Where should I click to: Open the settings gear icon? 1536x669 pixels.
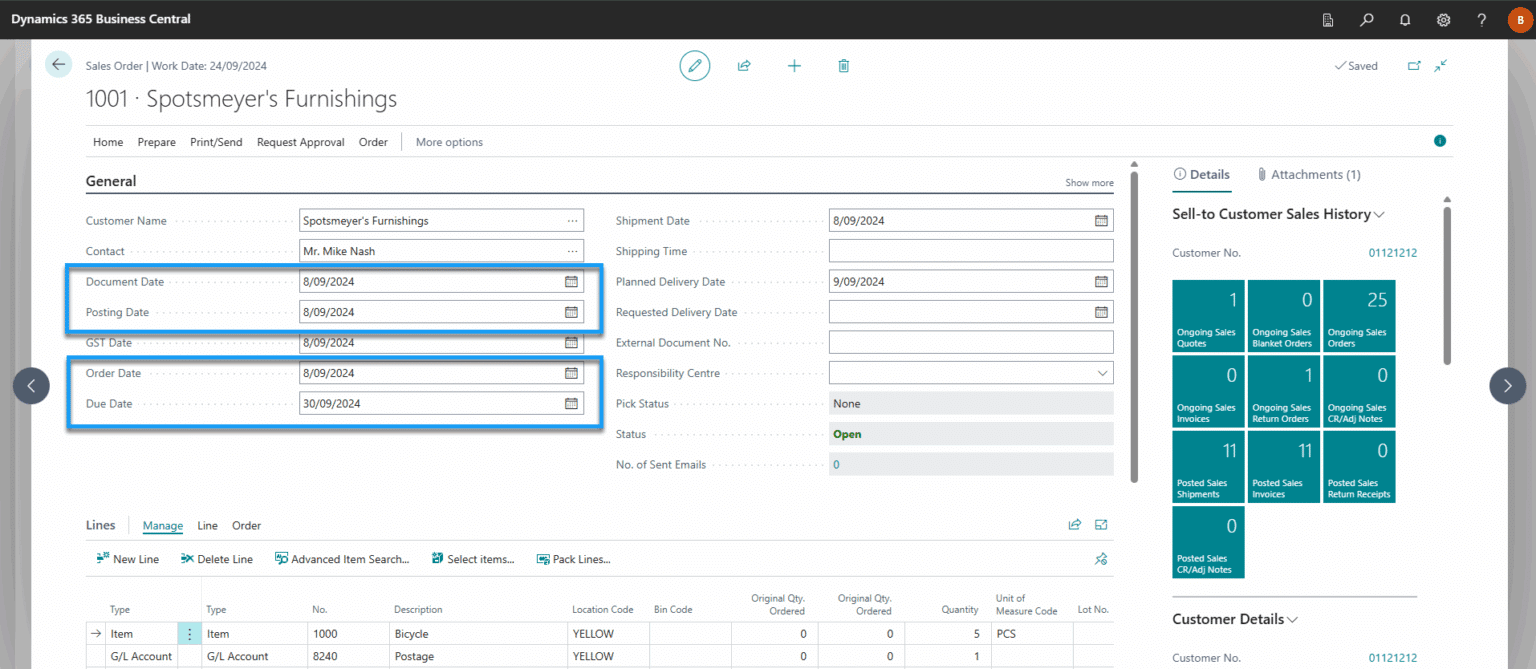[x=1443, y=20]
